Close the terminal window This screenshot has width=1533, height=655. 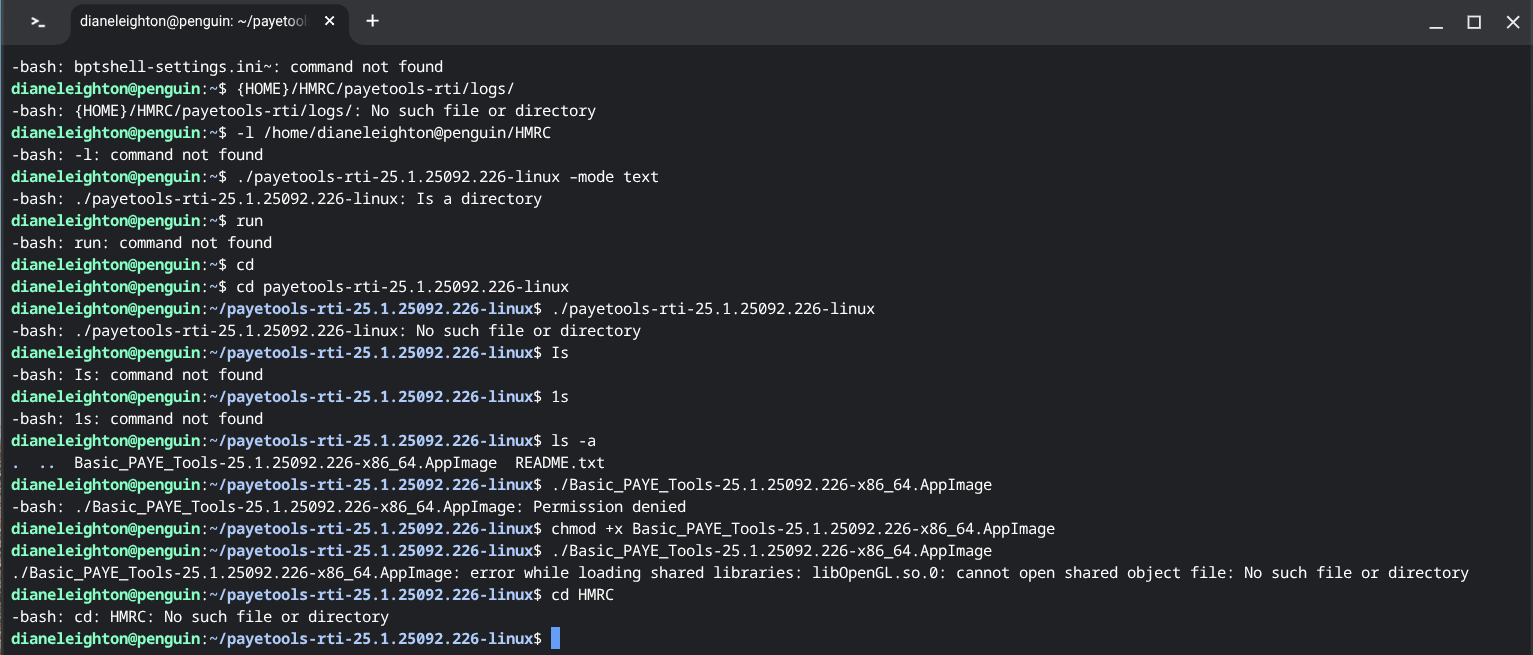[x=1512, y=21]
